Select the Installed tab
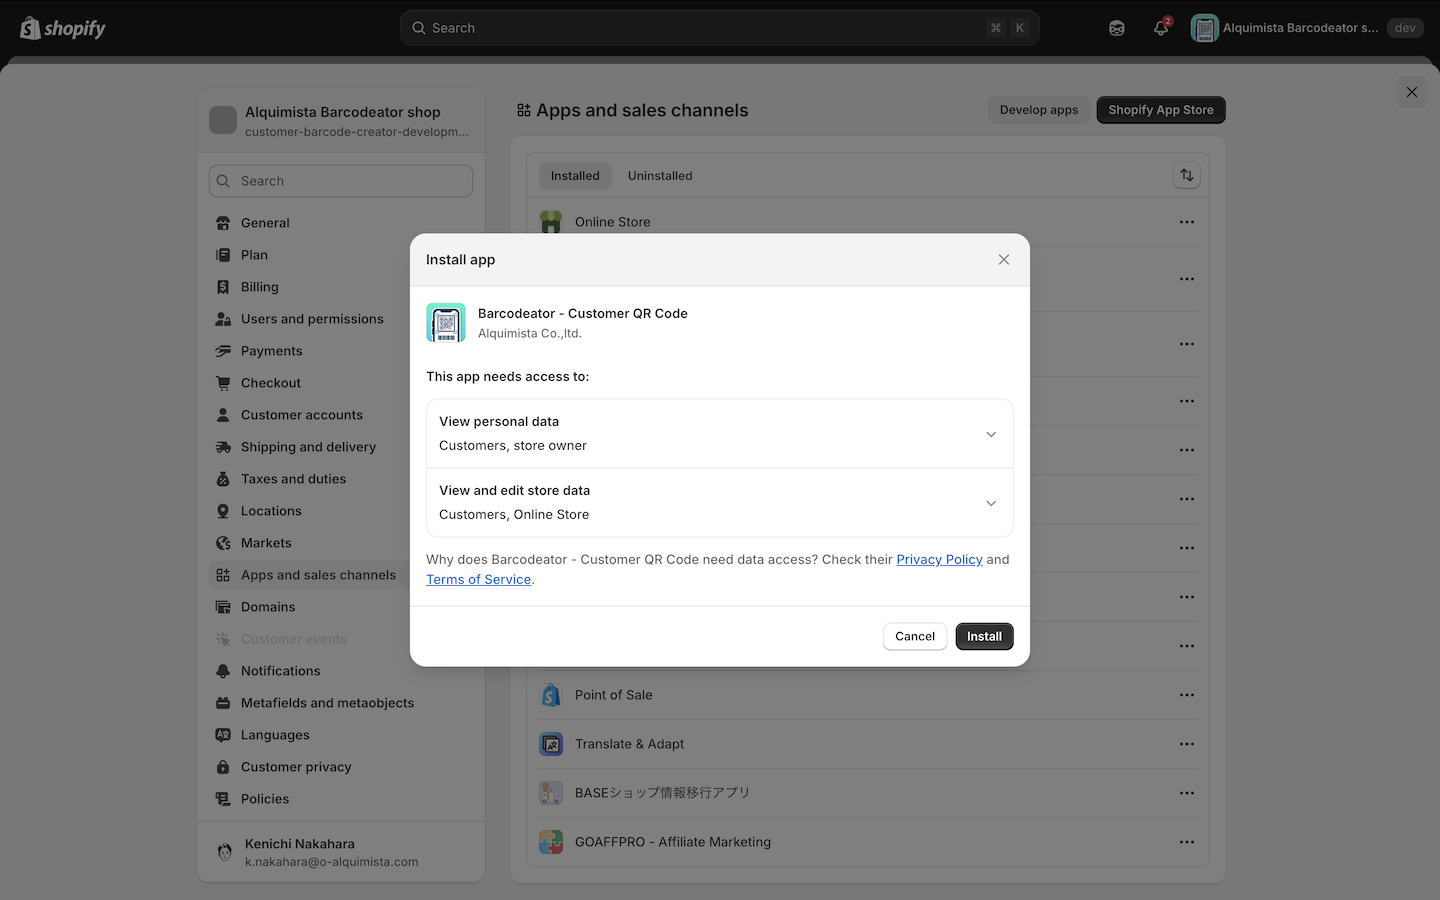This screenshot has height=900, width=1440. point(575,176)
